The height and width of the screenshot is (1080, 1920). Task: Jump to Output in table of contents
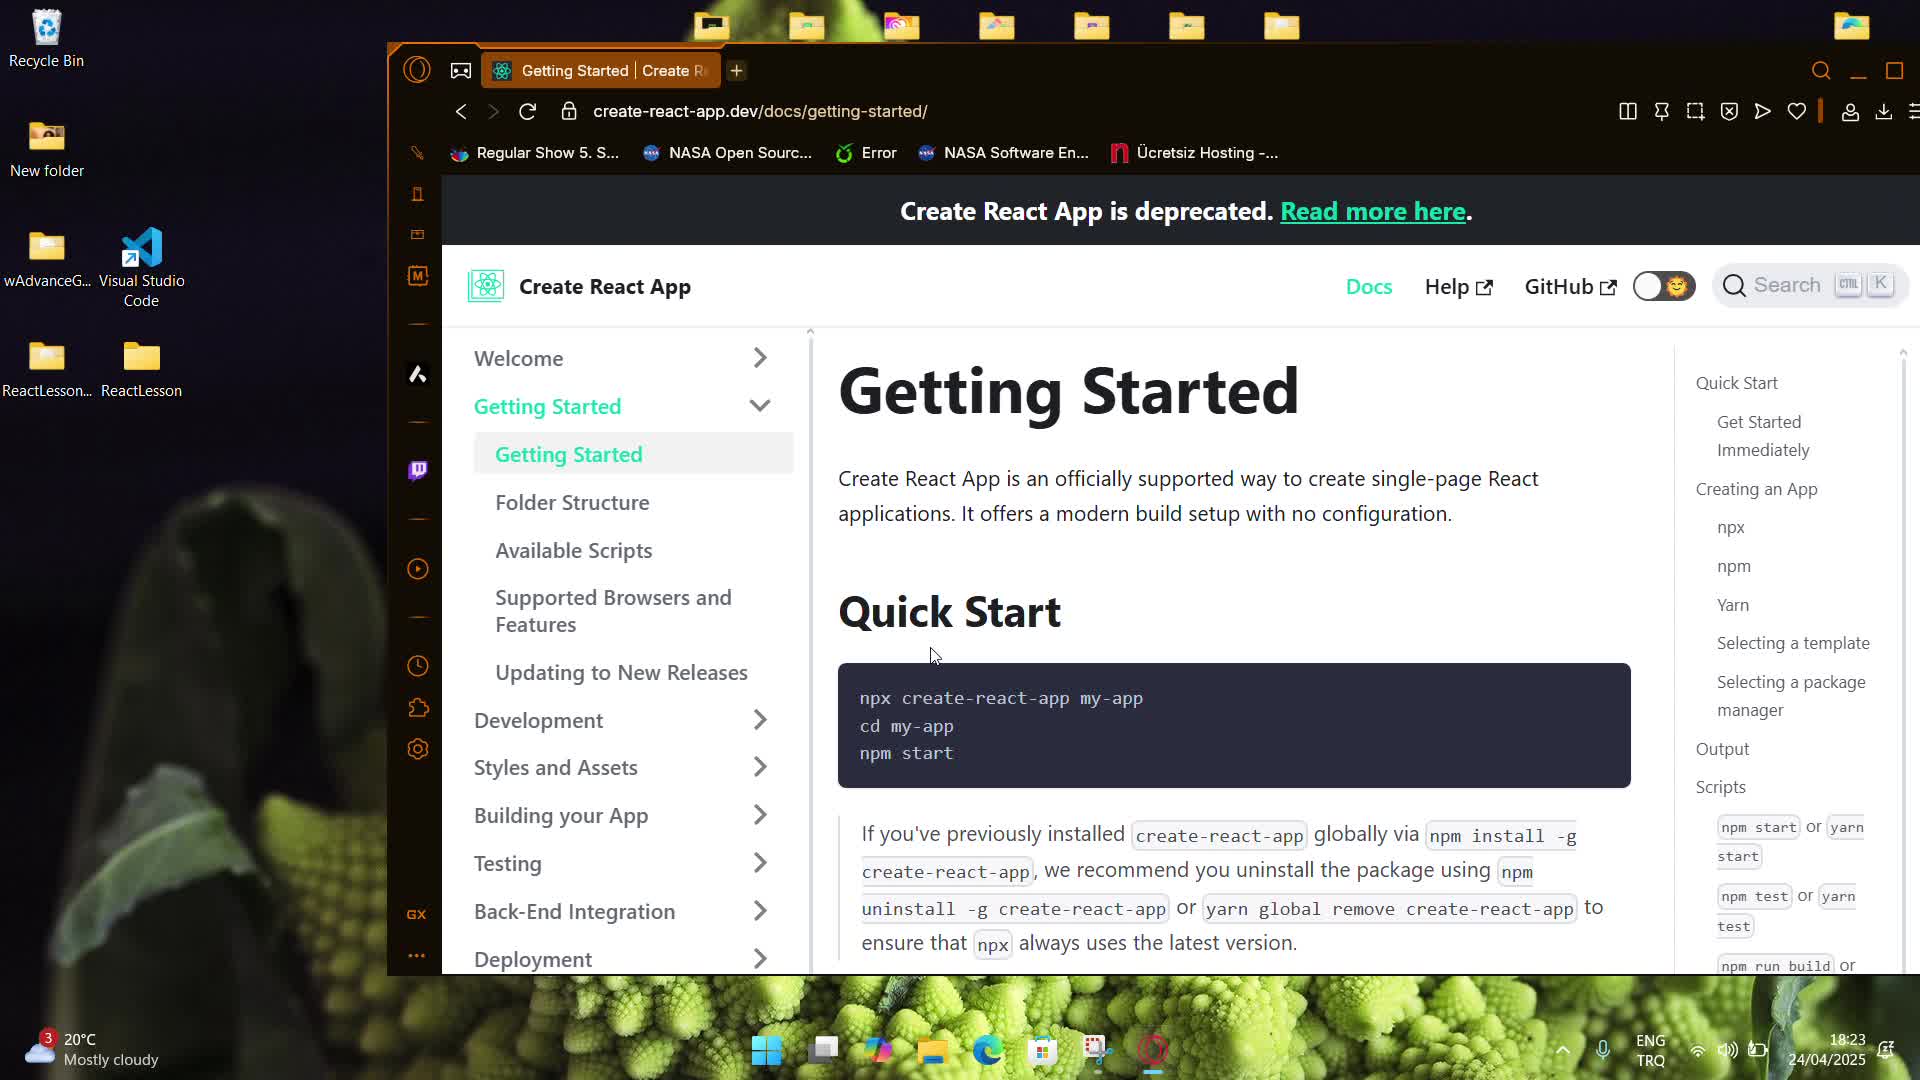coord(1722,749)
